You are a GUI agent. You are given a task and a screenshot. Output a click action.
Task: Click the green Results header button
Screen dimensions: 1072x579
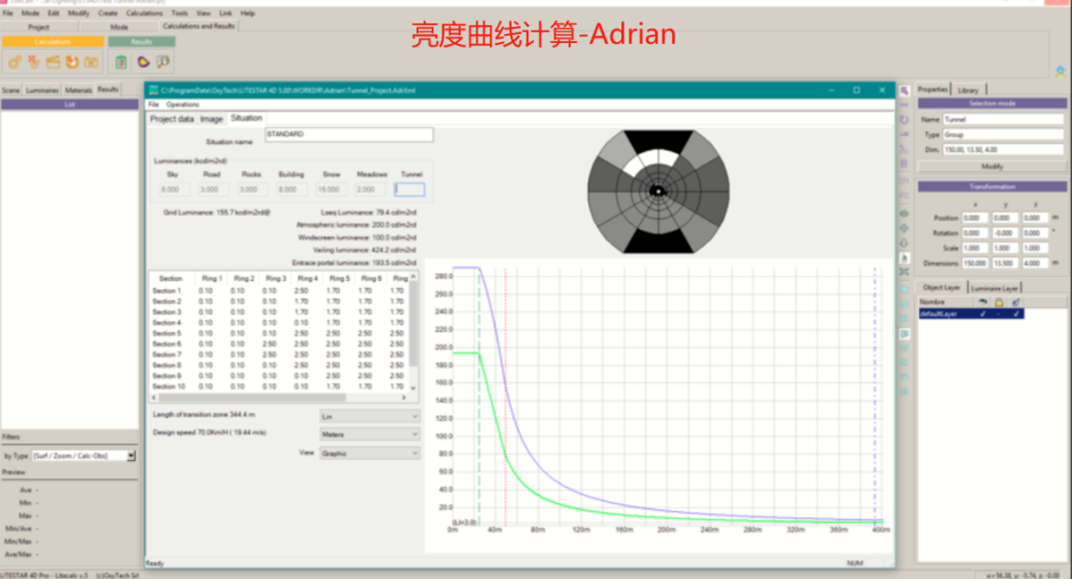click(142, 42)
